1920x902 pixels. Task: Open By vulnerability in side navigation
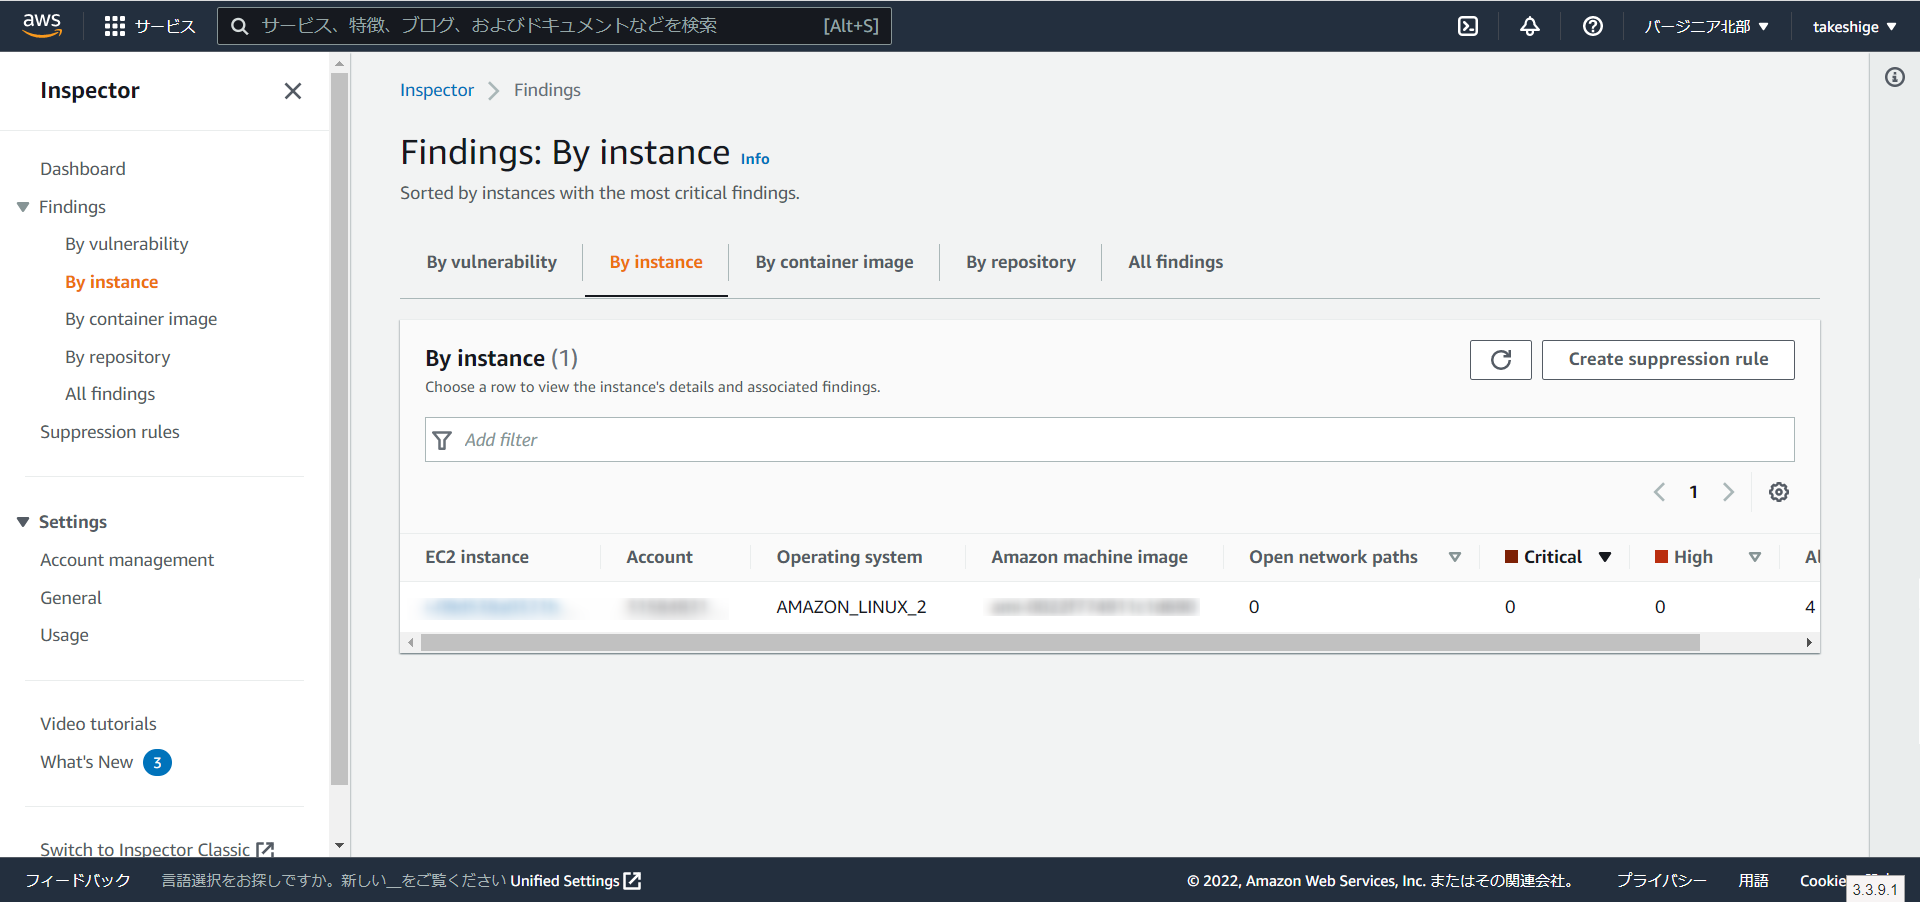click(x=127, y=244)
